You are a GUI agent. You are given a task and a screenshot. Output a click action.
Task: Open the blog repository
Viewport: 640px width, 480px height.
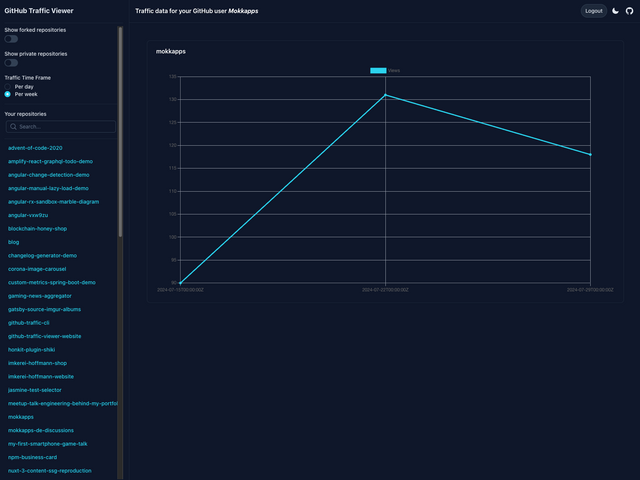[x=13, y=242]
